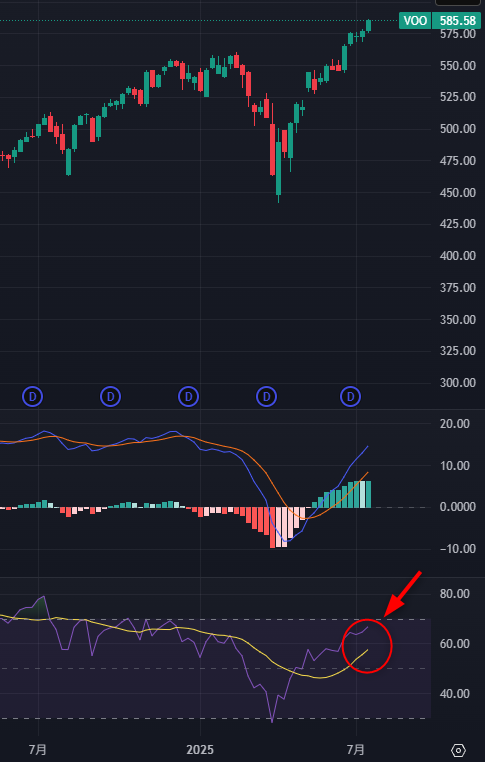The height and width of the screenshot is (762, 485).
Task: Select the 10.00 MACD axis value
Action: click(454, 466)
